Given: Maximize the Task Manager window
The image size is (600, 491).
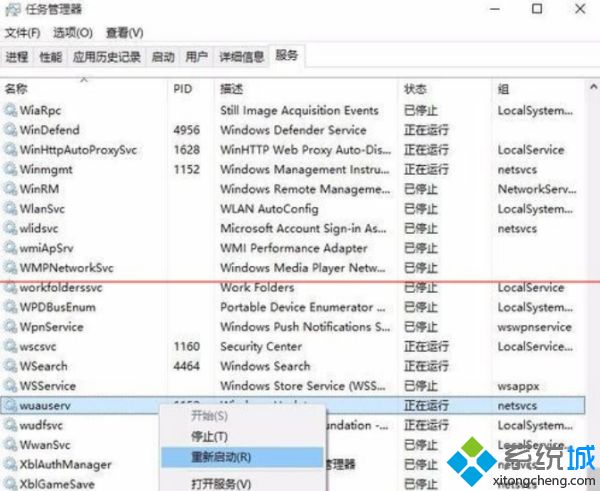Looking at the screenshot, I should click(x=537, y=9).
